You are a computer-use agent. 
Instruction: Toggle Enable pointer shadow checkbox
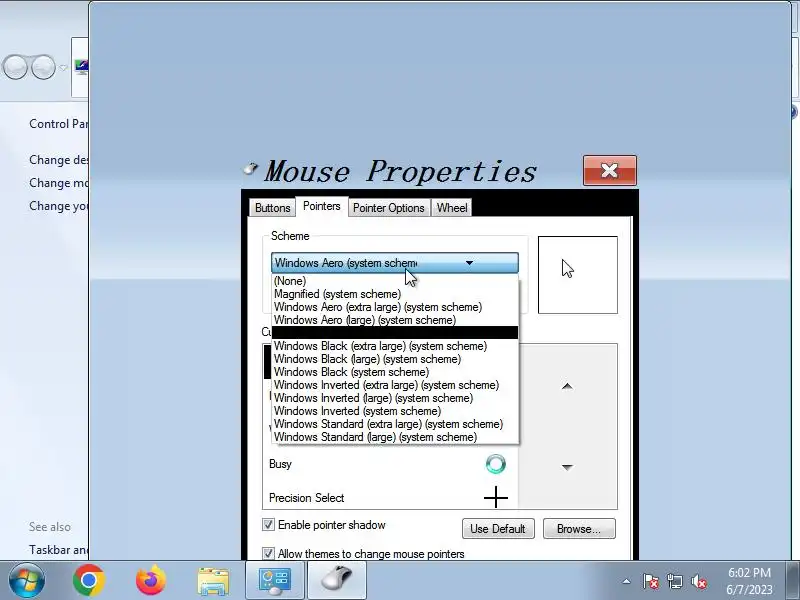268,524
